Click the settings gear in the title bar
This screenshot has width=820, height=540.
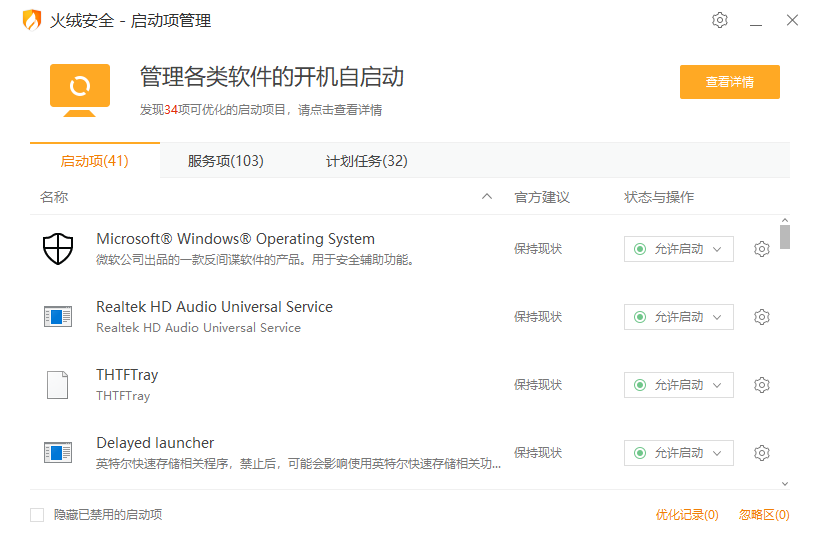720,20
